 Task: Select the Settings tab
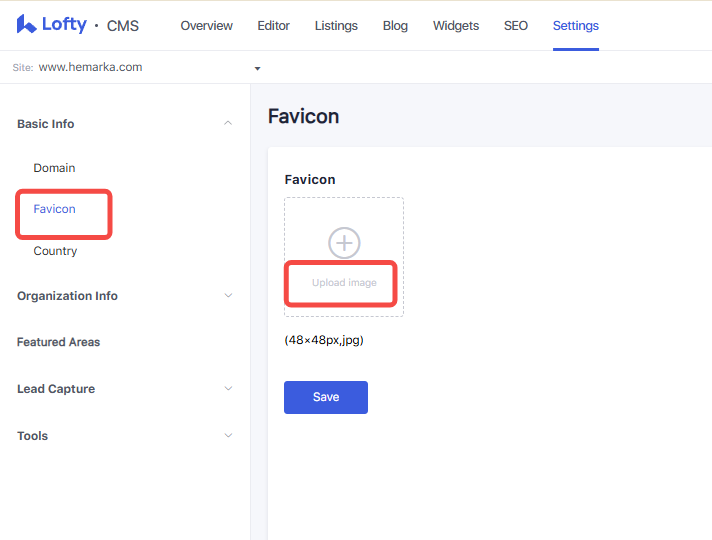576,26
